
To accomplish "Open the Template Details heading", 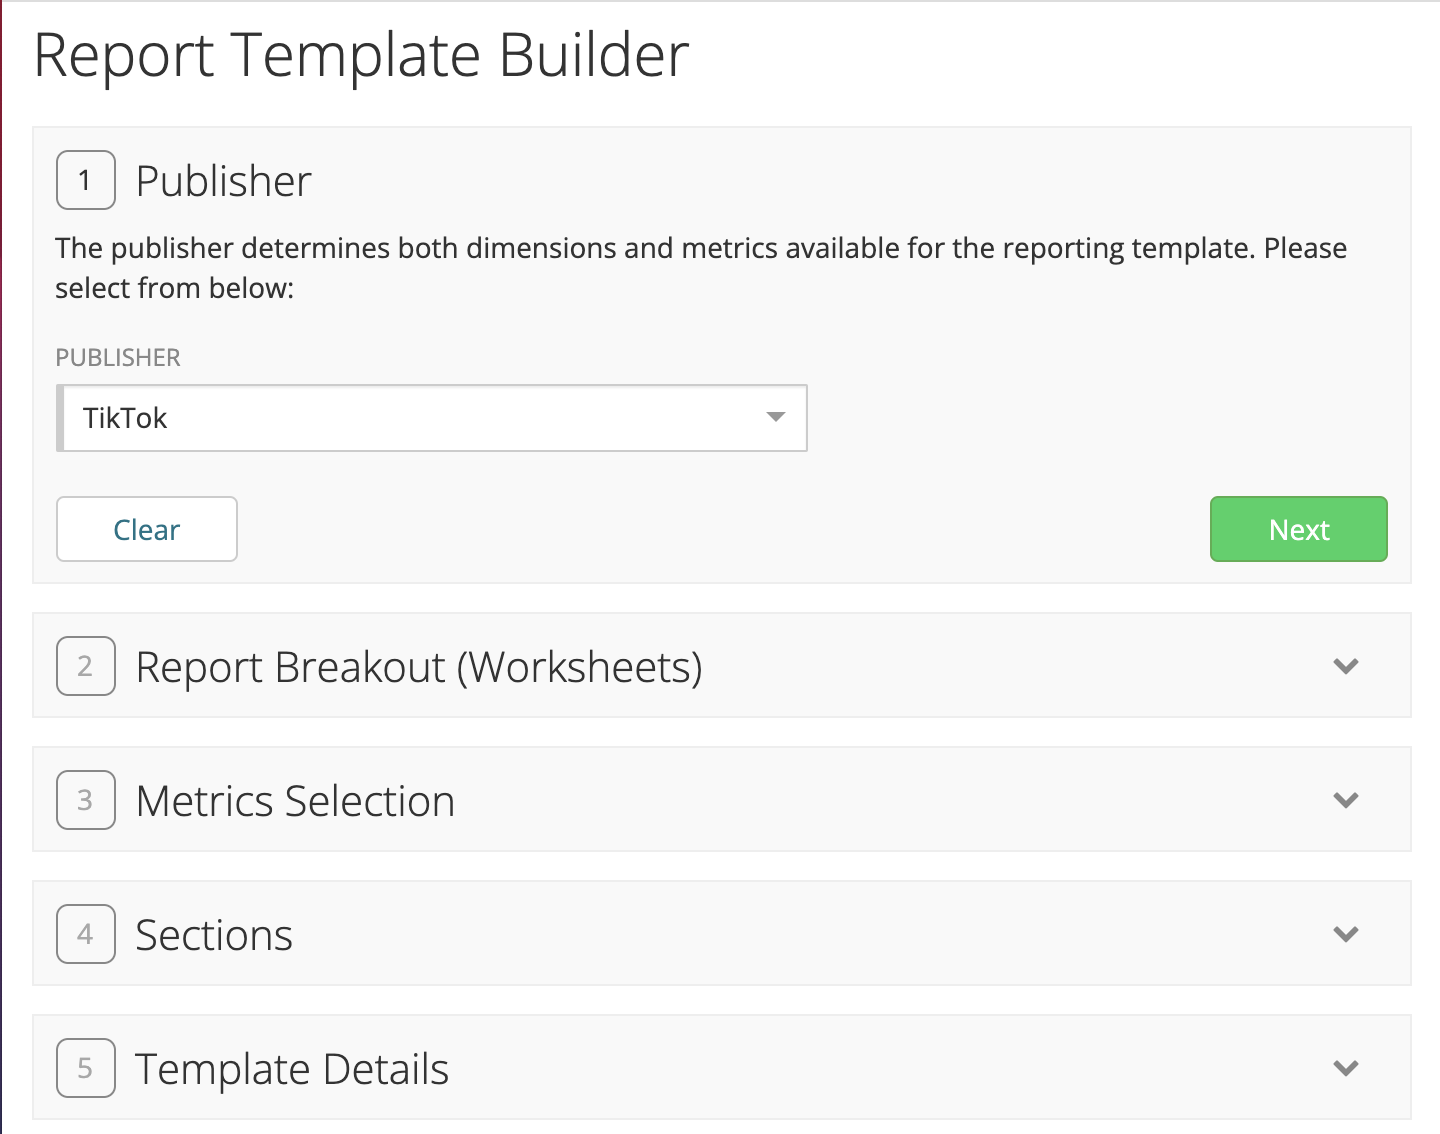I will click(292, 1069).
